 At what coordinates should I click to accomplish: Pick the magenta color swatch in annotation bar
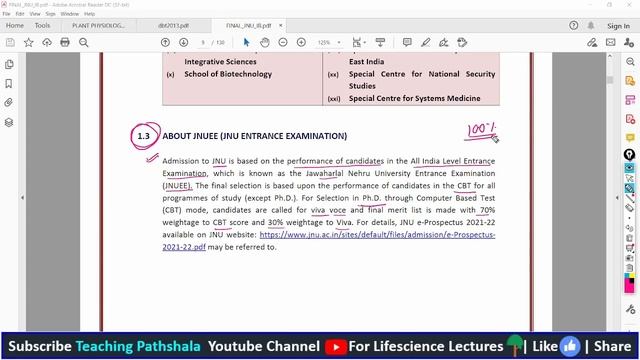(629, 286)
